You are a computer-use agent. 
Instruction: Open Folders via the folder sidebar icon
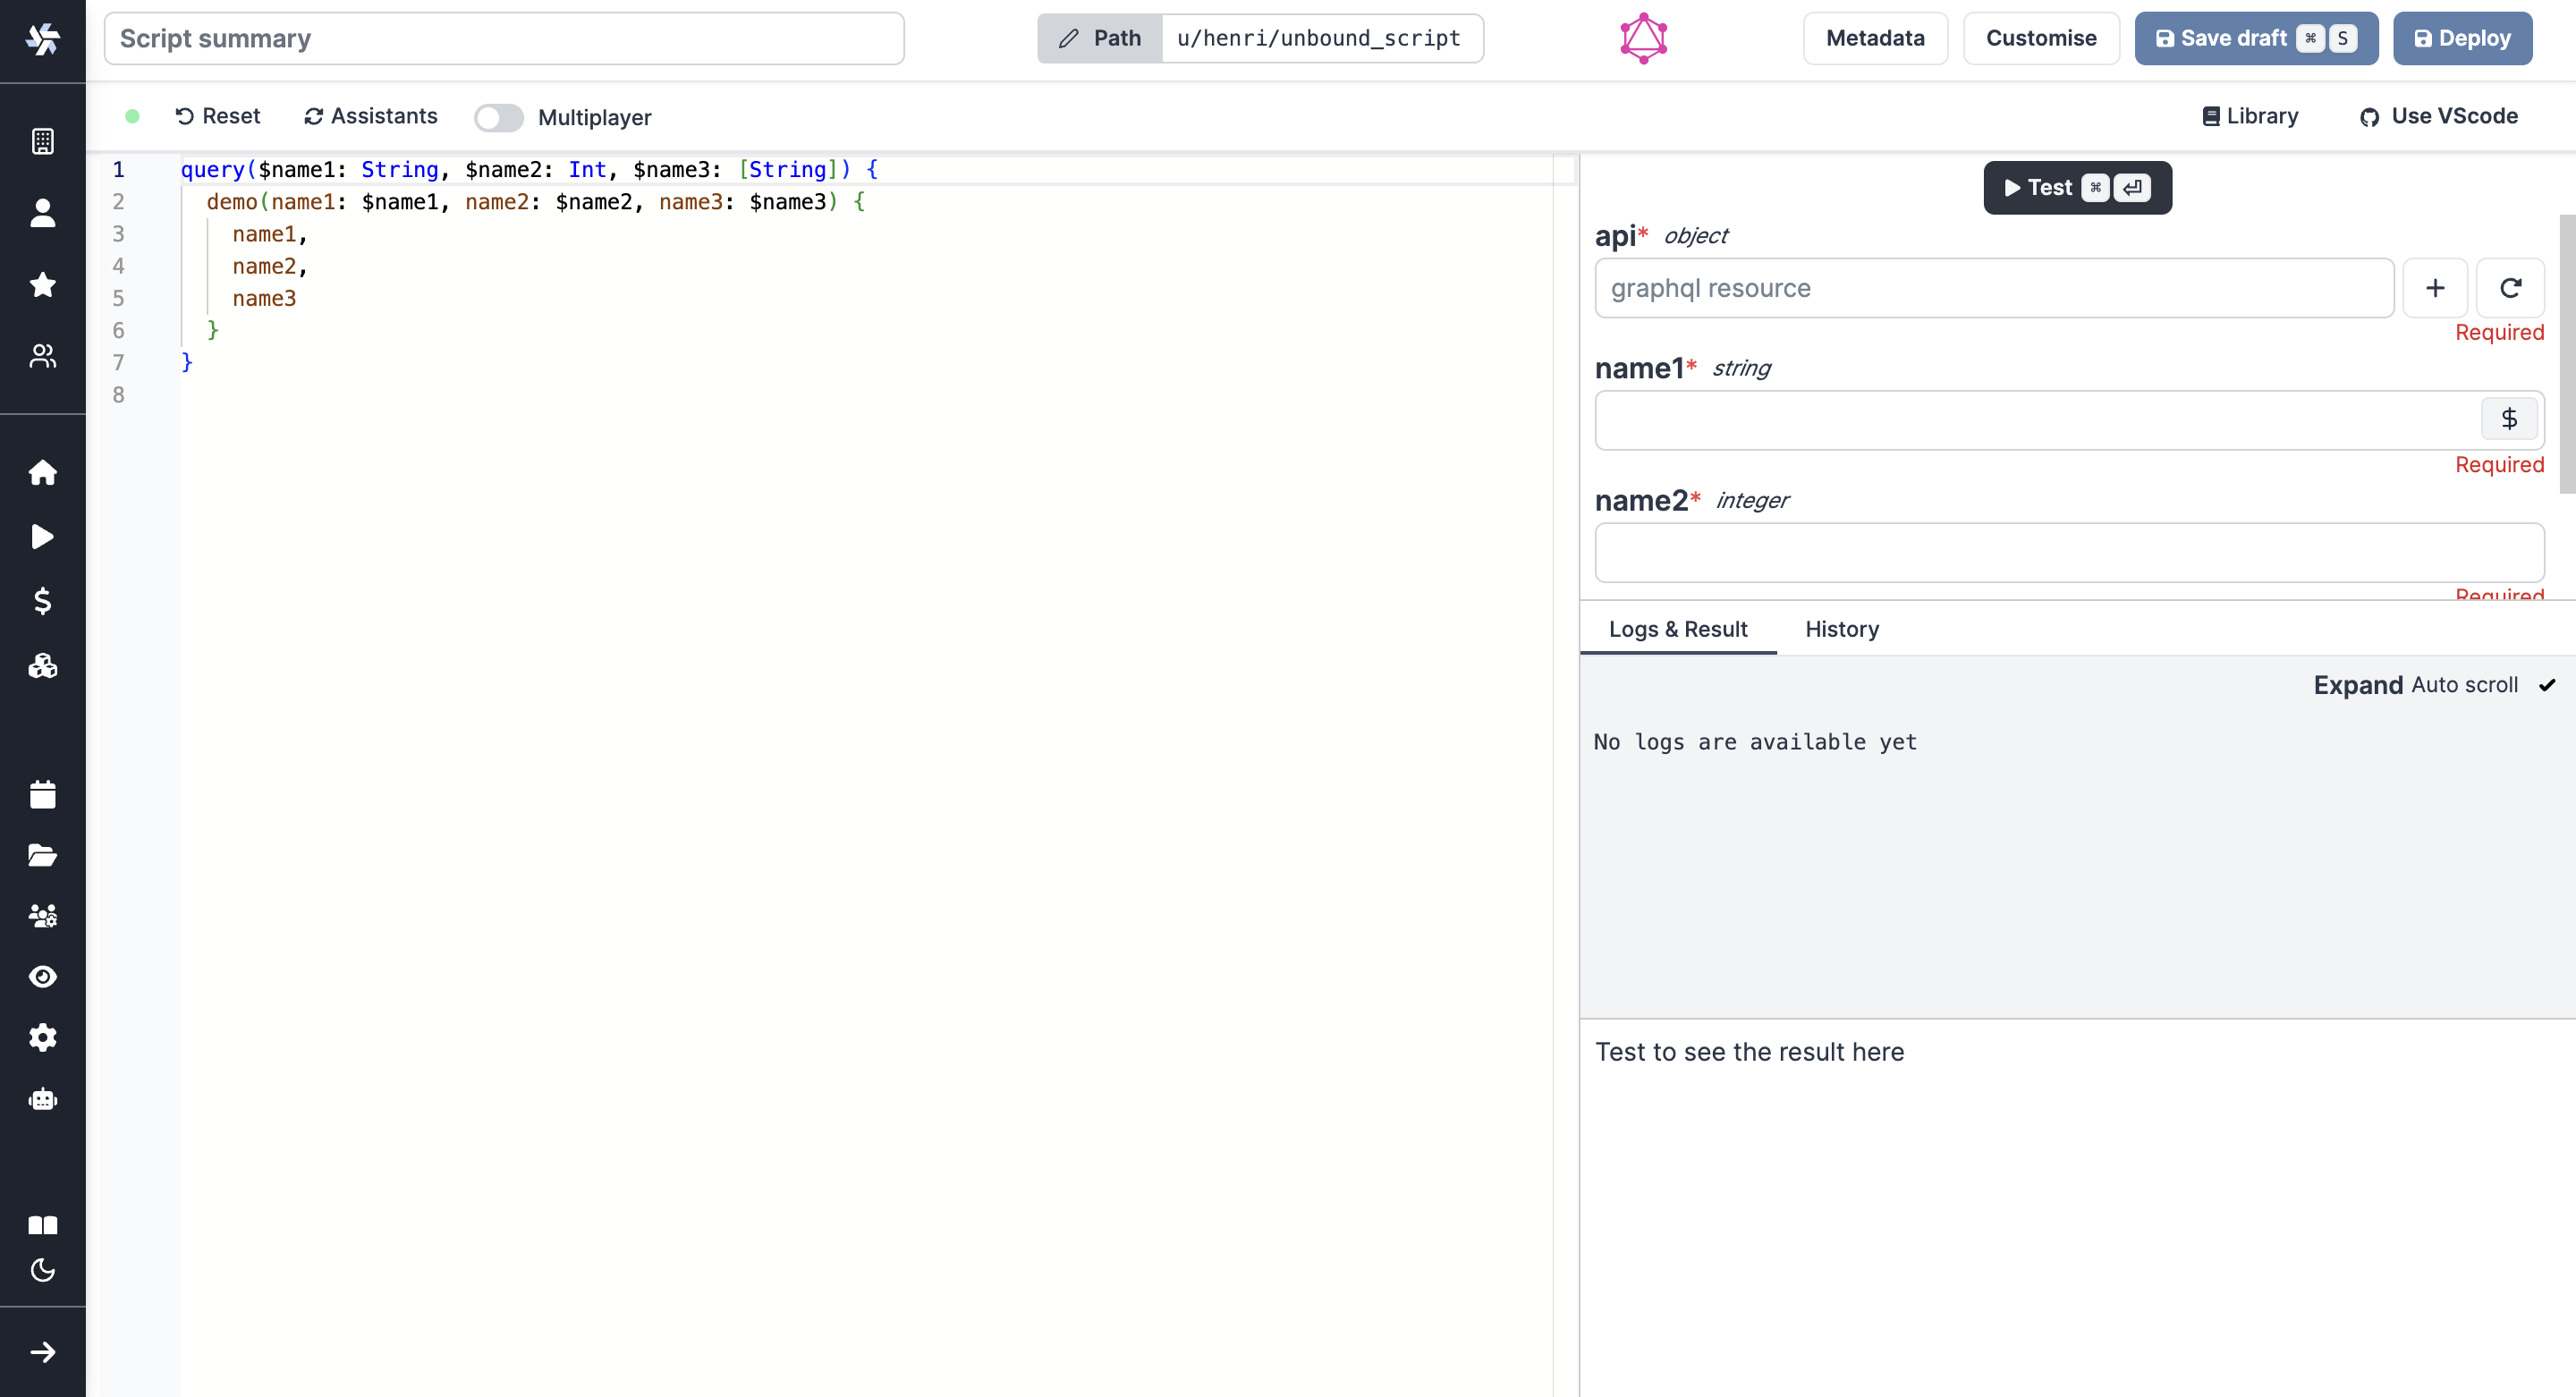[43, 856]
